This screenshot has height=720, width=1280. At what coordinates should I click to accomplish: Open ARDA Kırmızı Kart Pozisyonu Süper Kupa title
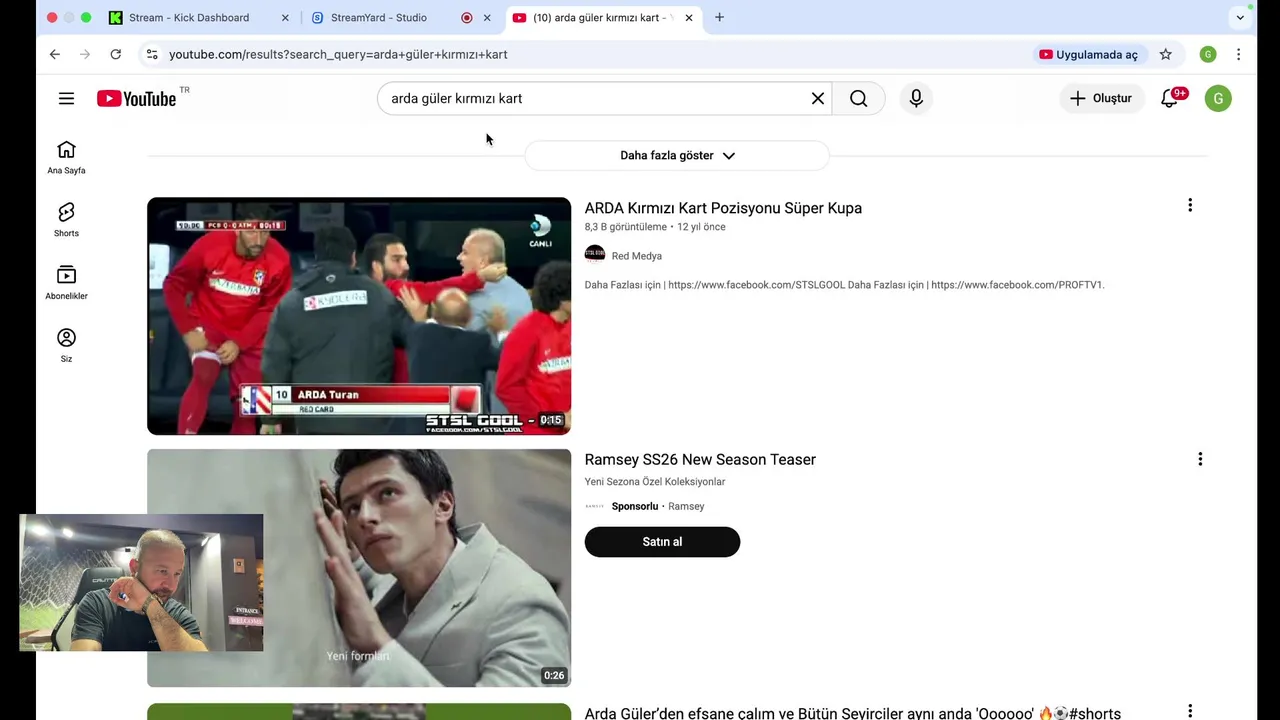tap(723, 208)
